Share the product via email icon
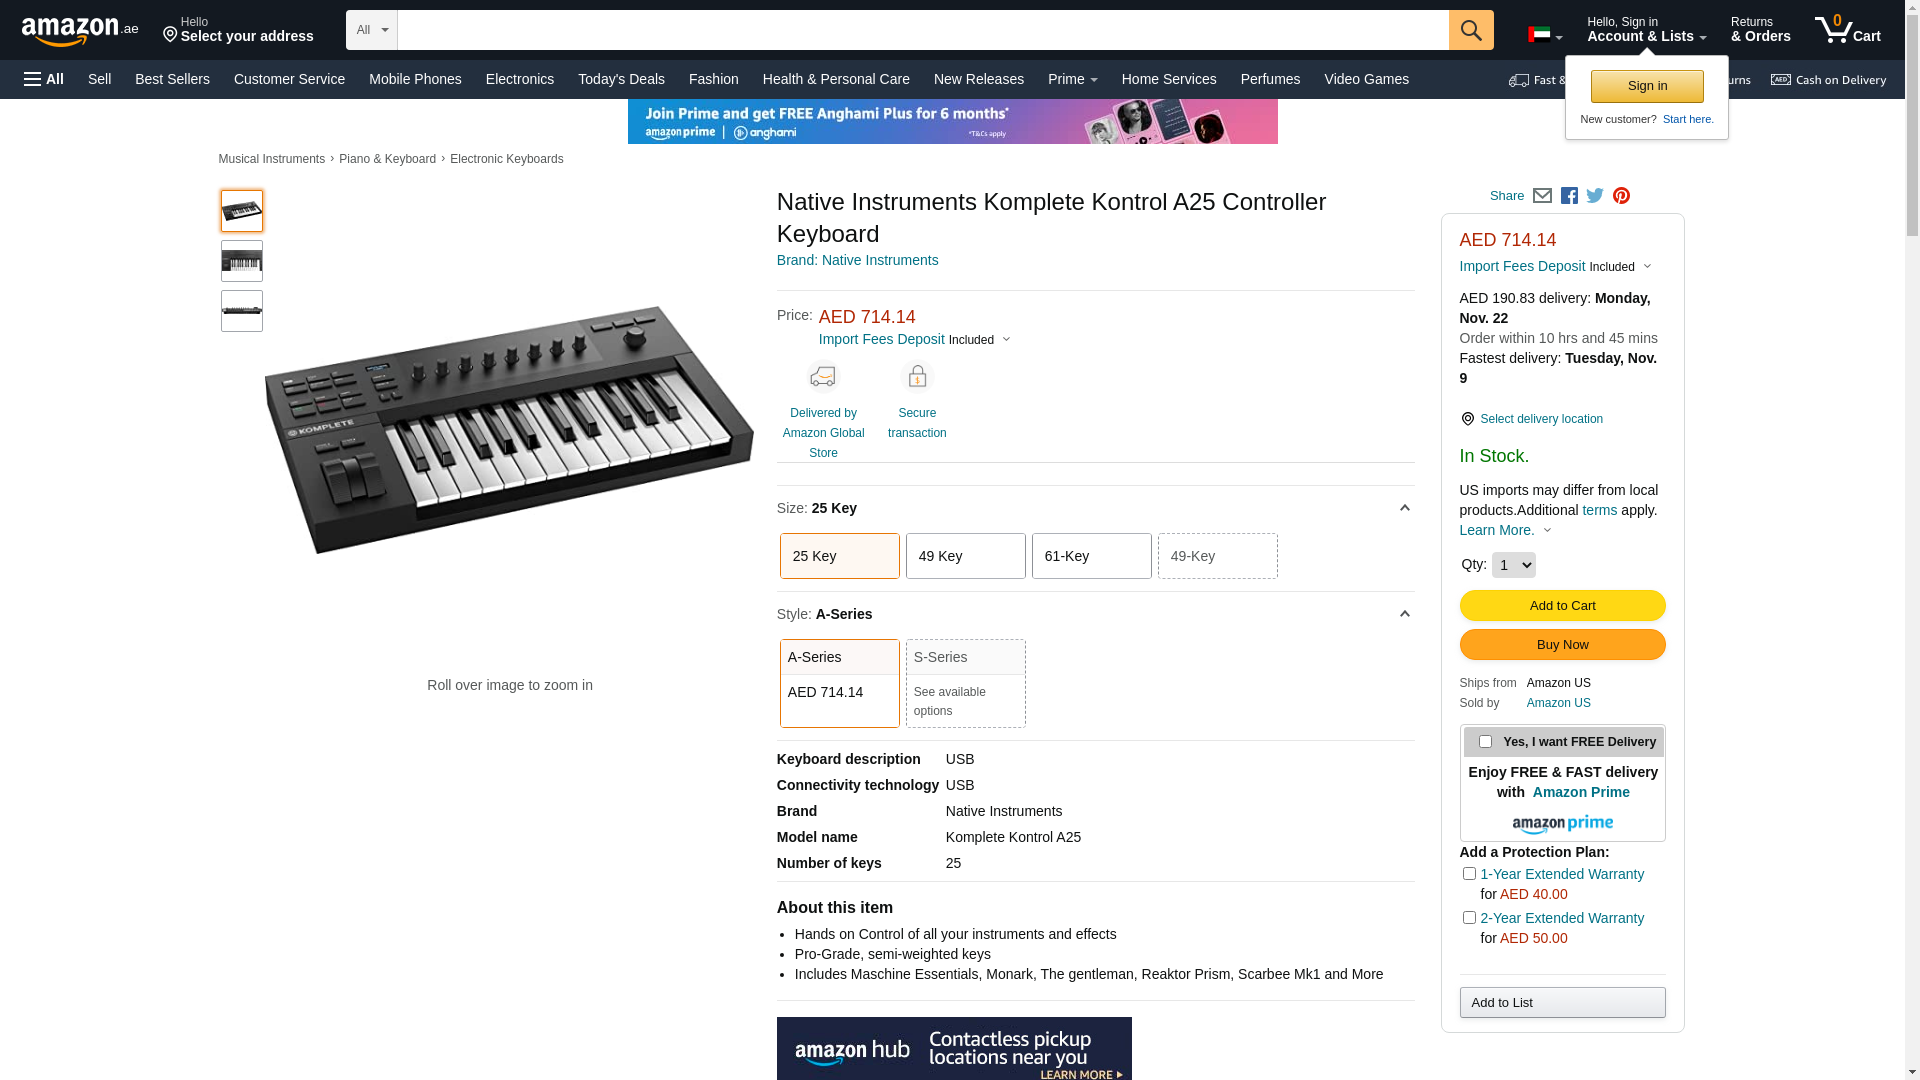This screenshot has width=1920, height=1080. coord(1542,196)
